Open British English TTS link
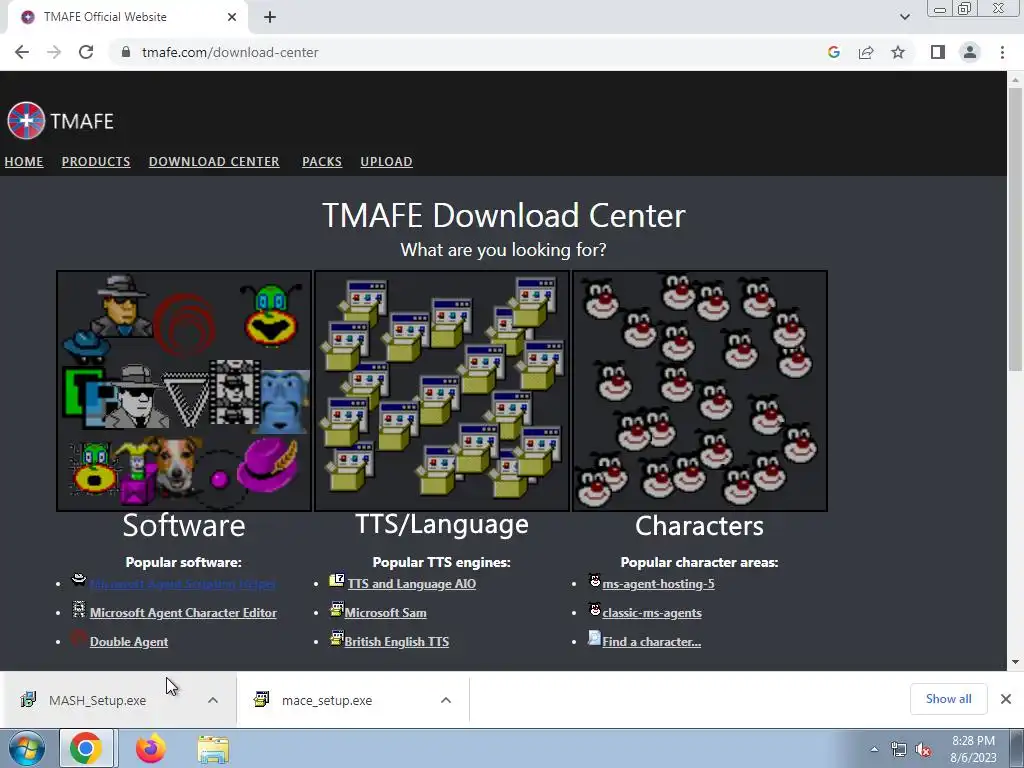 (396, 642)
